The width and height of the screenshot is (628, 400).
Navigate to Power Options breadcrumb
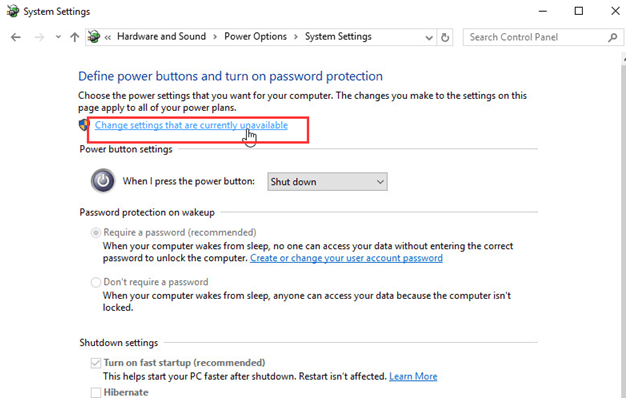click(255, 37)
